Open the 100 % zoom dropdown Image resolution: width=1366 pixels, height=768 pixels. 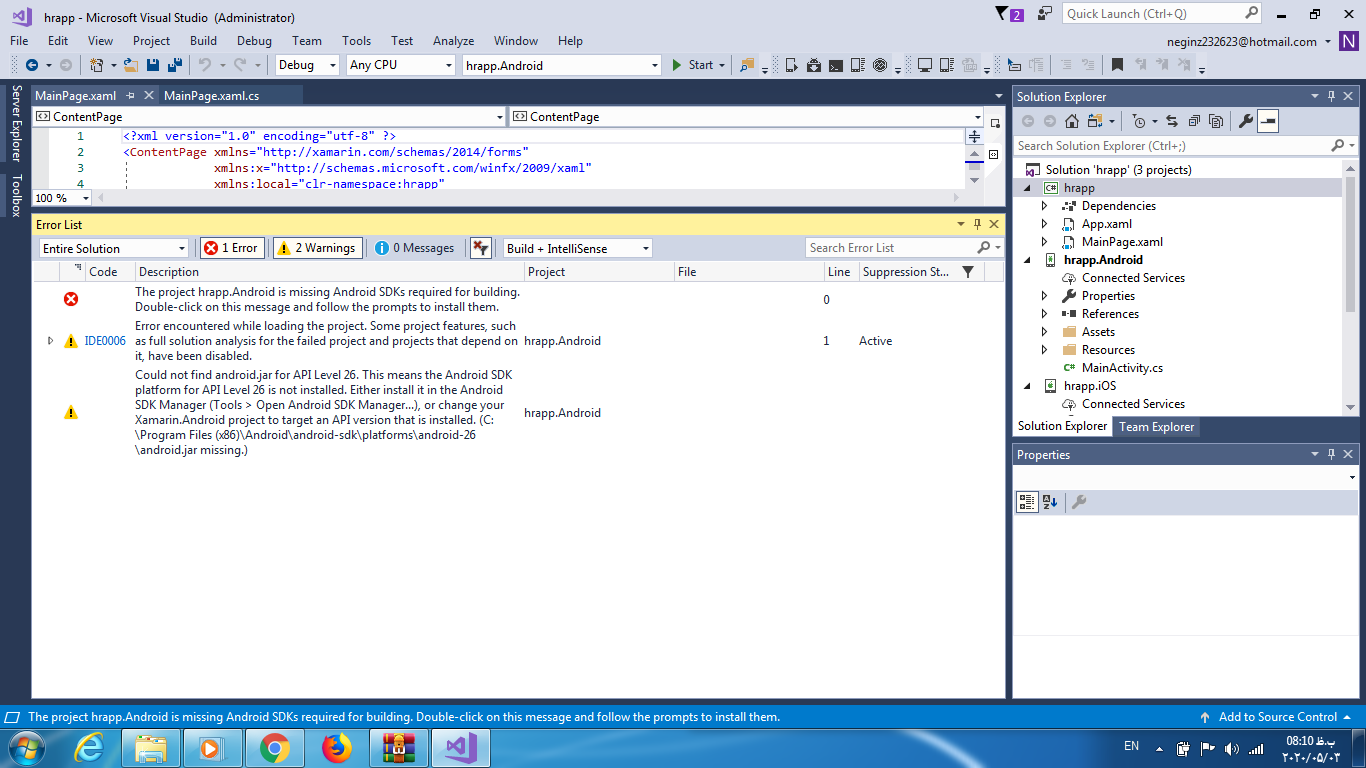63,198
